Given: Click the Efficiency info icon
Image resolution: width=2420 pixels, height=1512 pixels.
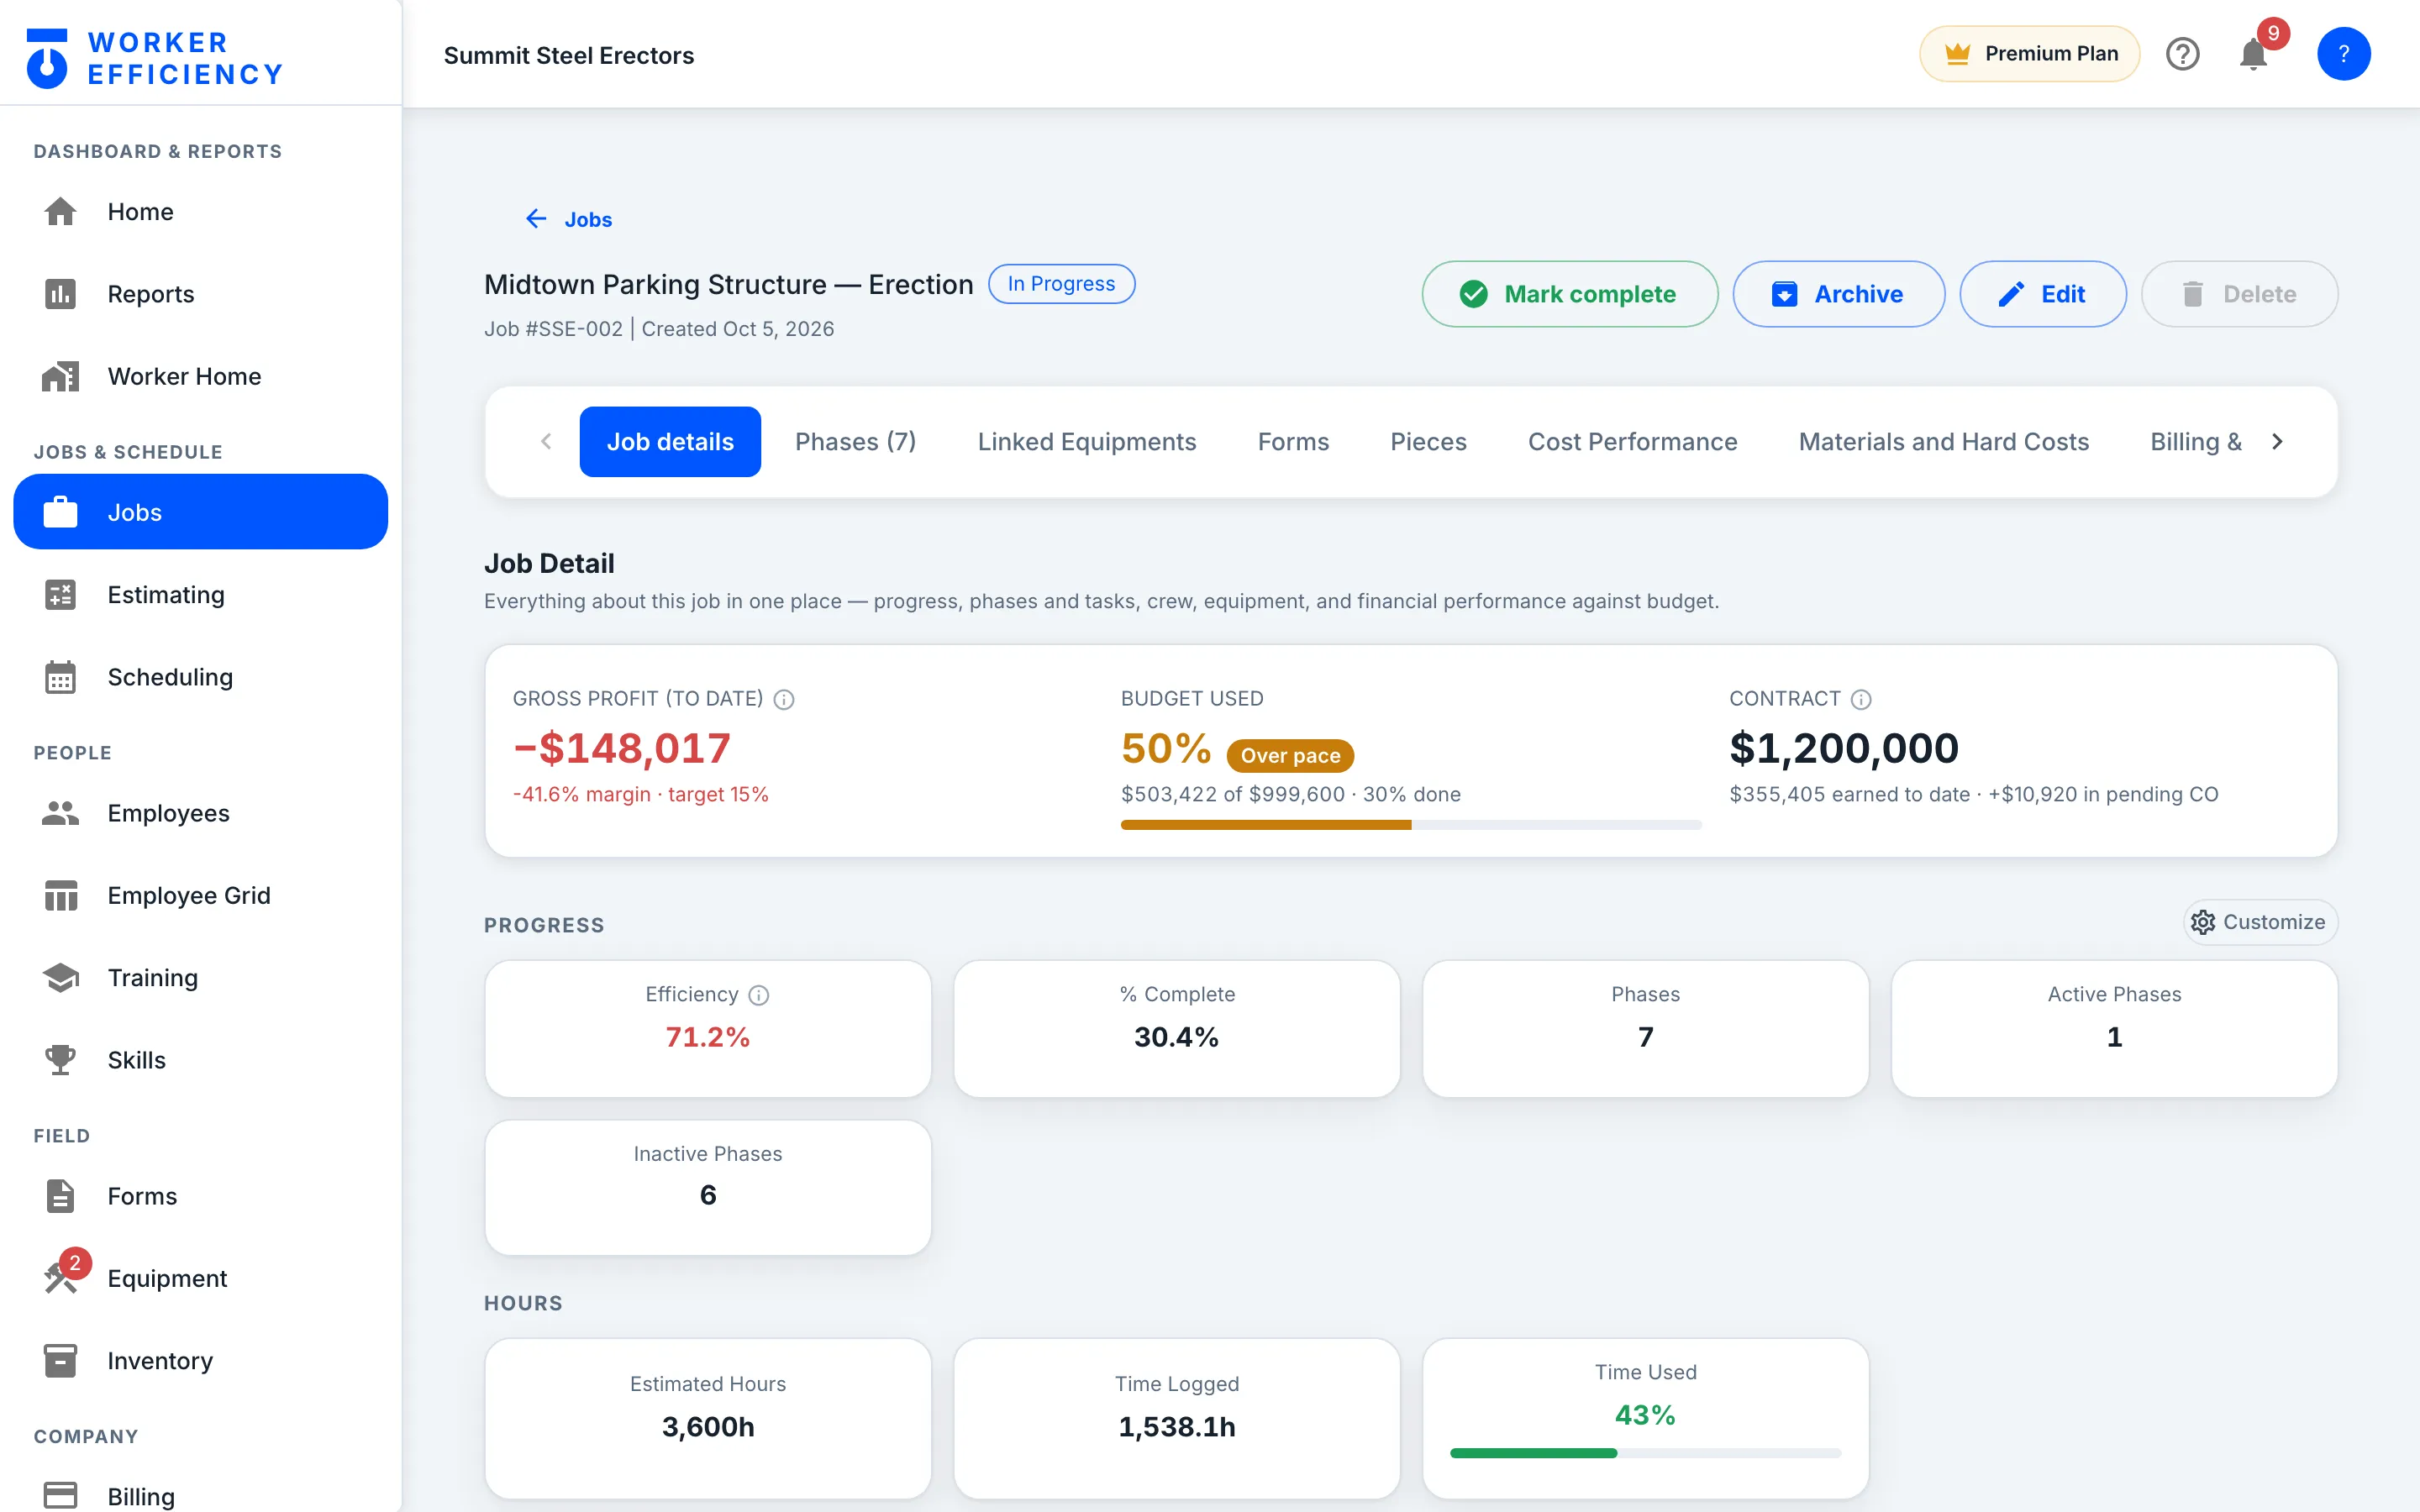Looking at the screenshot, I should pyautogui.click(x=759, y=995).
